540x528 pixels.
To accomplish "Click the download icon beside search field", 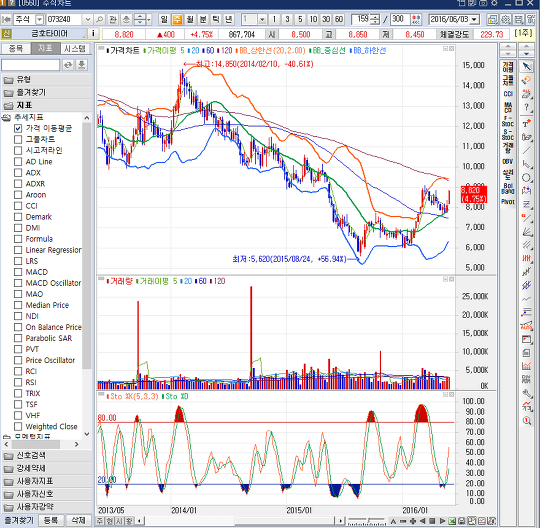I will (x=81, y=64).
